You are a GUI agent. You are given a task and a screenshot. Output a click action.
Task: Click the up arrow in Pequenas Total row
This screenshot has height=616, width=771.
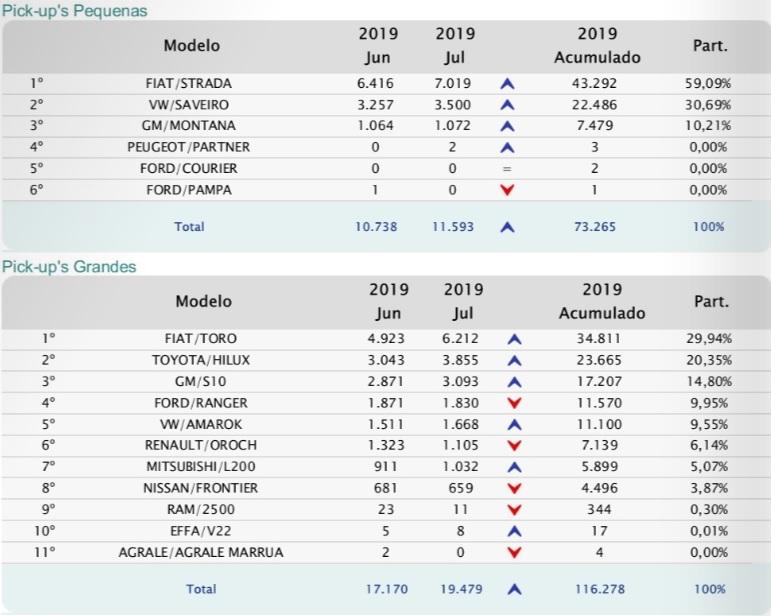[x=507, y=227]
